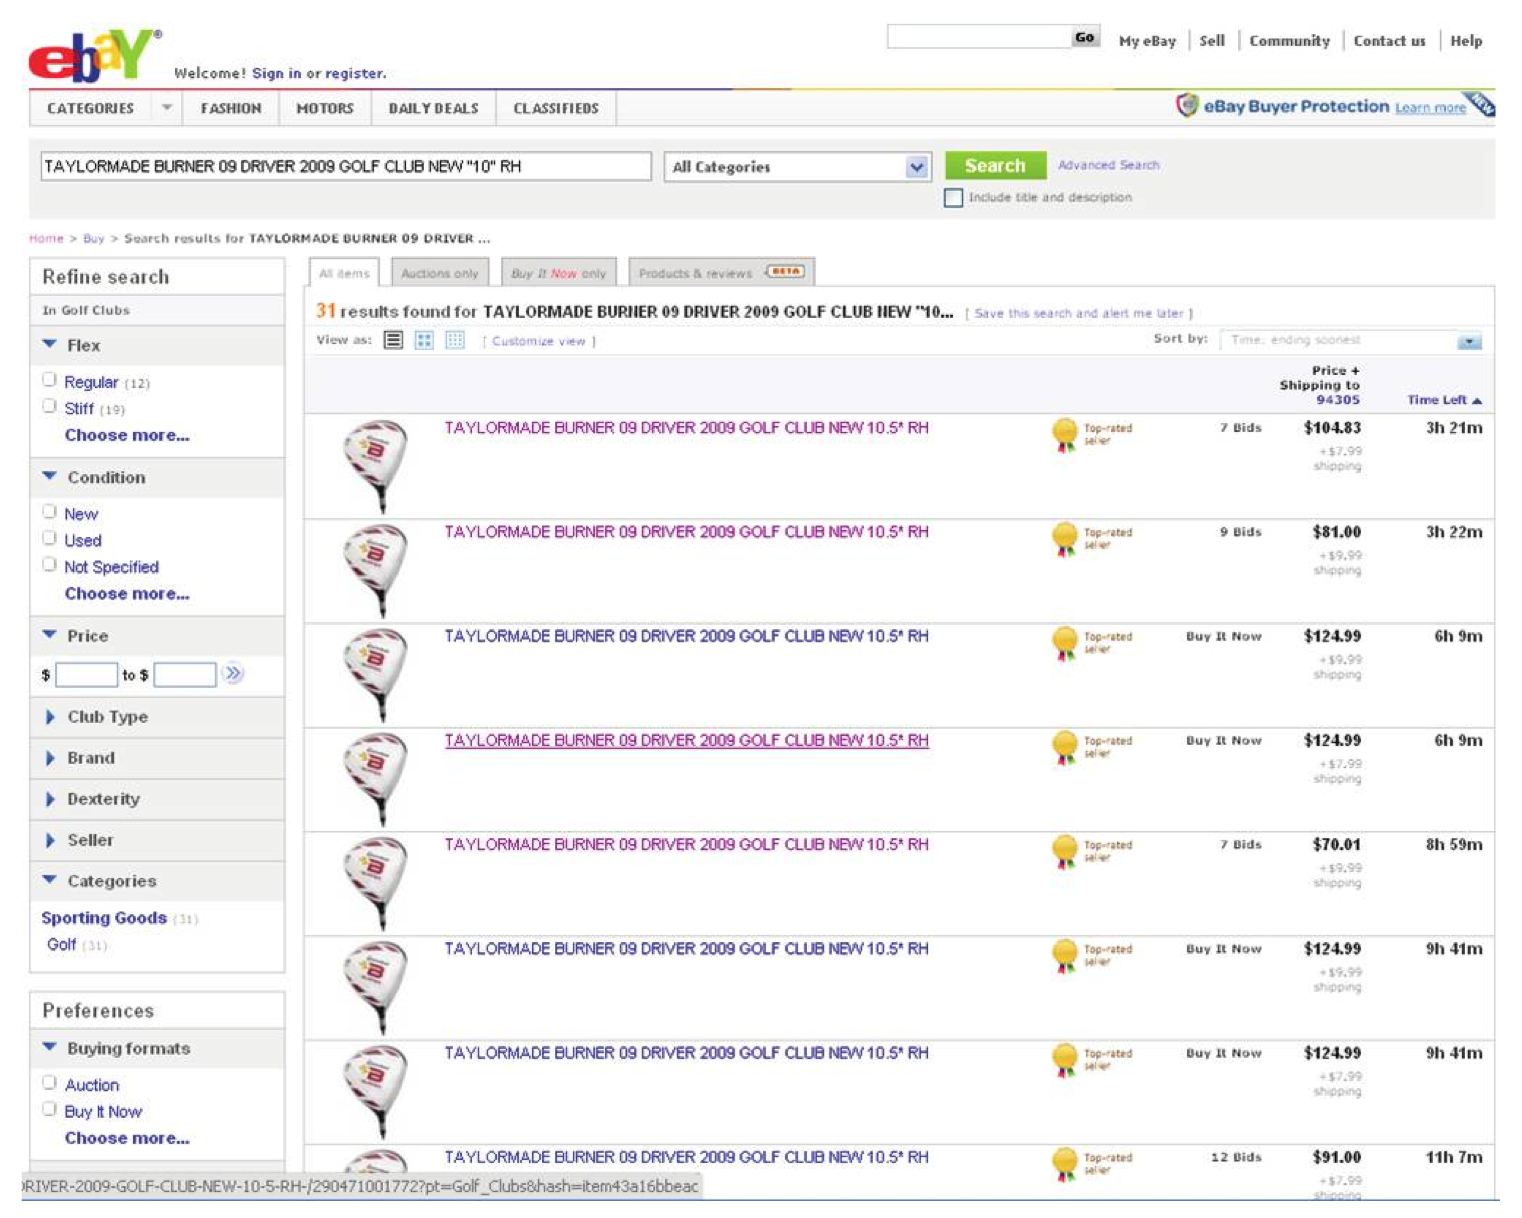Expand the Seller filter
Viewport: 1522px width, 1218px height.
pyautogui.click(x=50, y=839)
